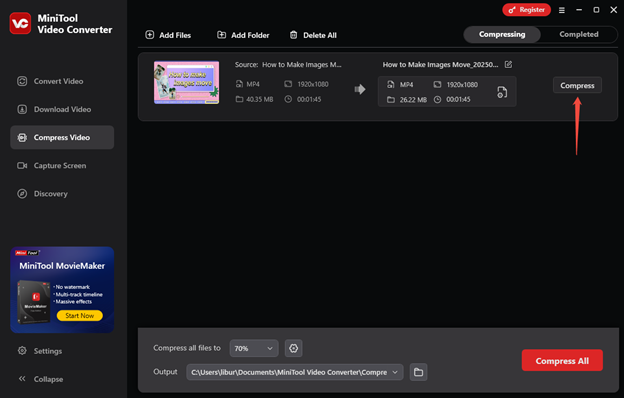624x398 pixels.
Task: Open compression settings gear icon
Action: [293, 348]
